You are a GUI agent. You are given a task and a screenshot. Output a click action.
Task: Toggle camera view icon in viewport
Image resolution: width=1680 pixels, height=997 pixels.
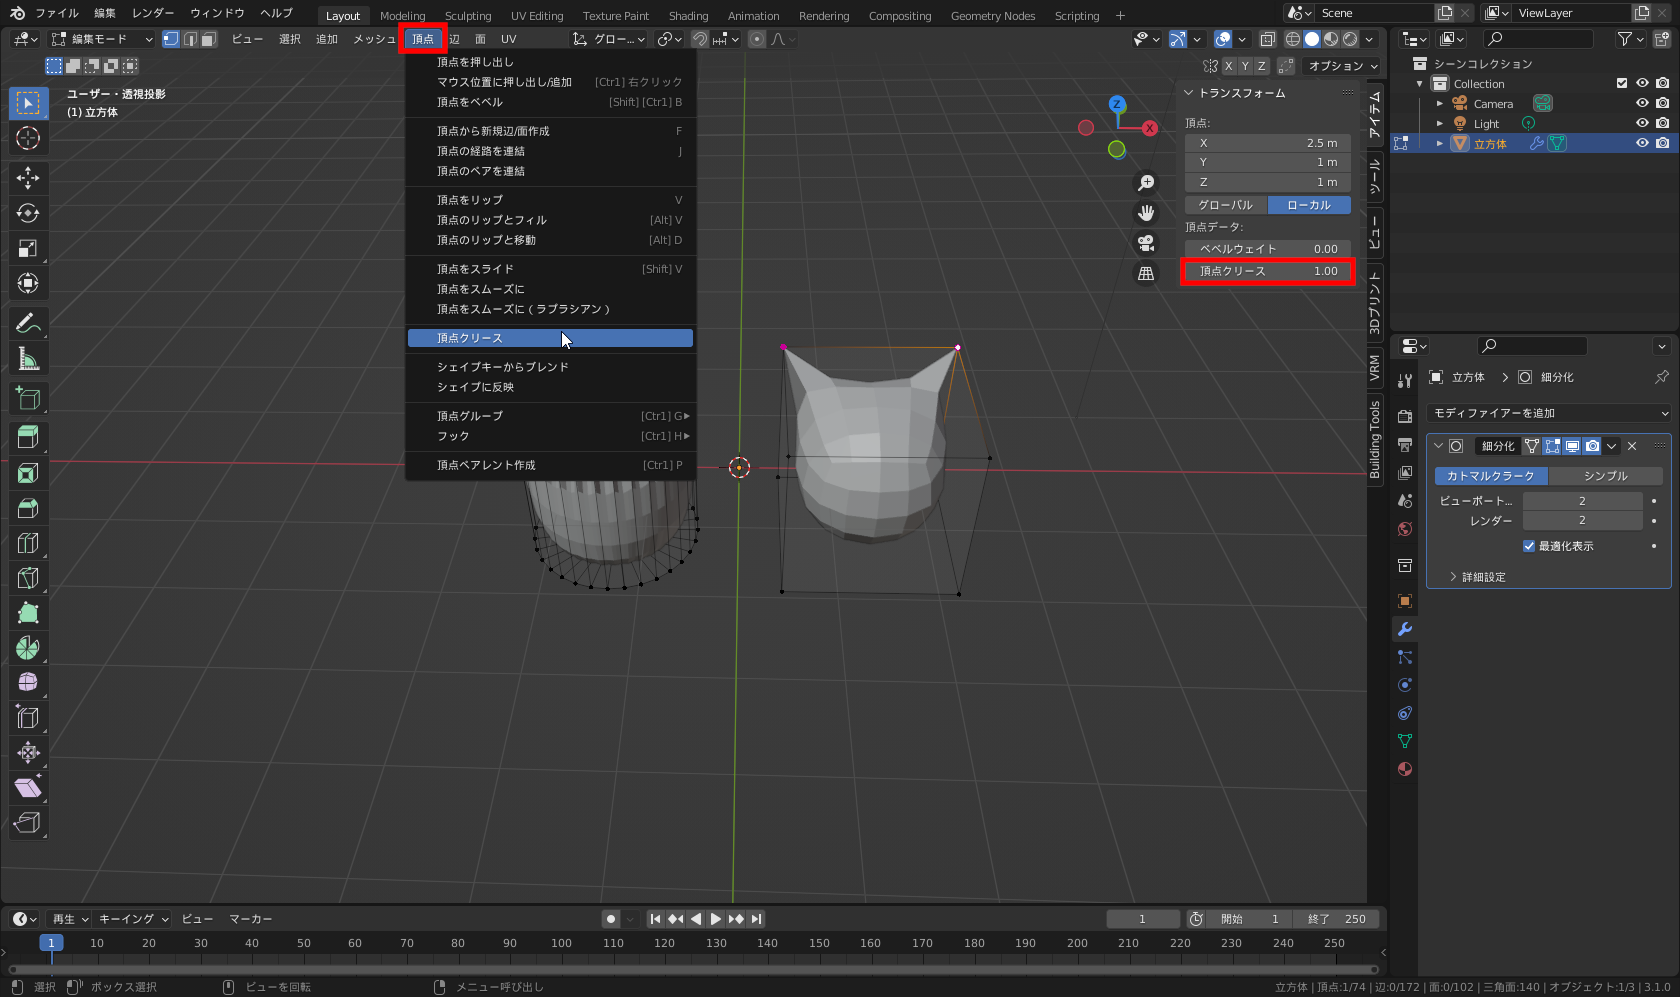pos(1146,243)
